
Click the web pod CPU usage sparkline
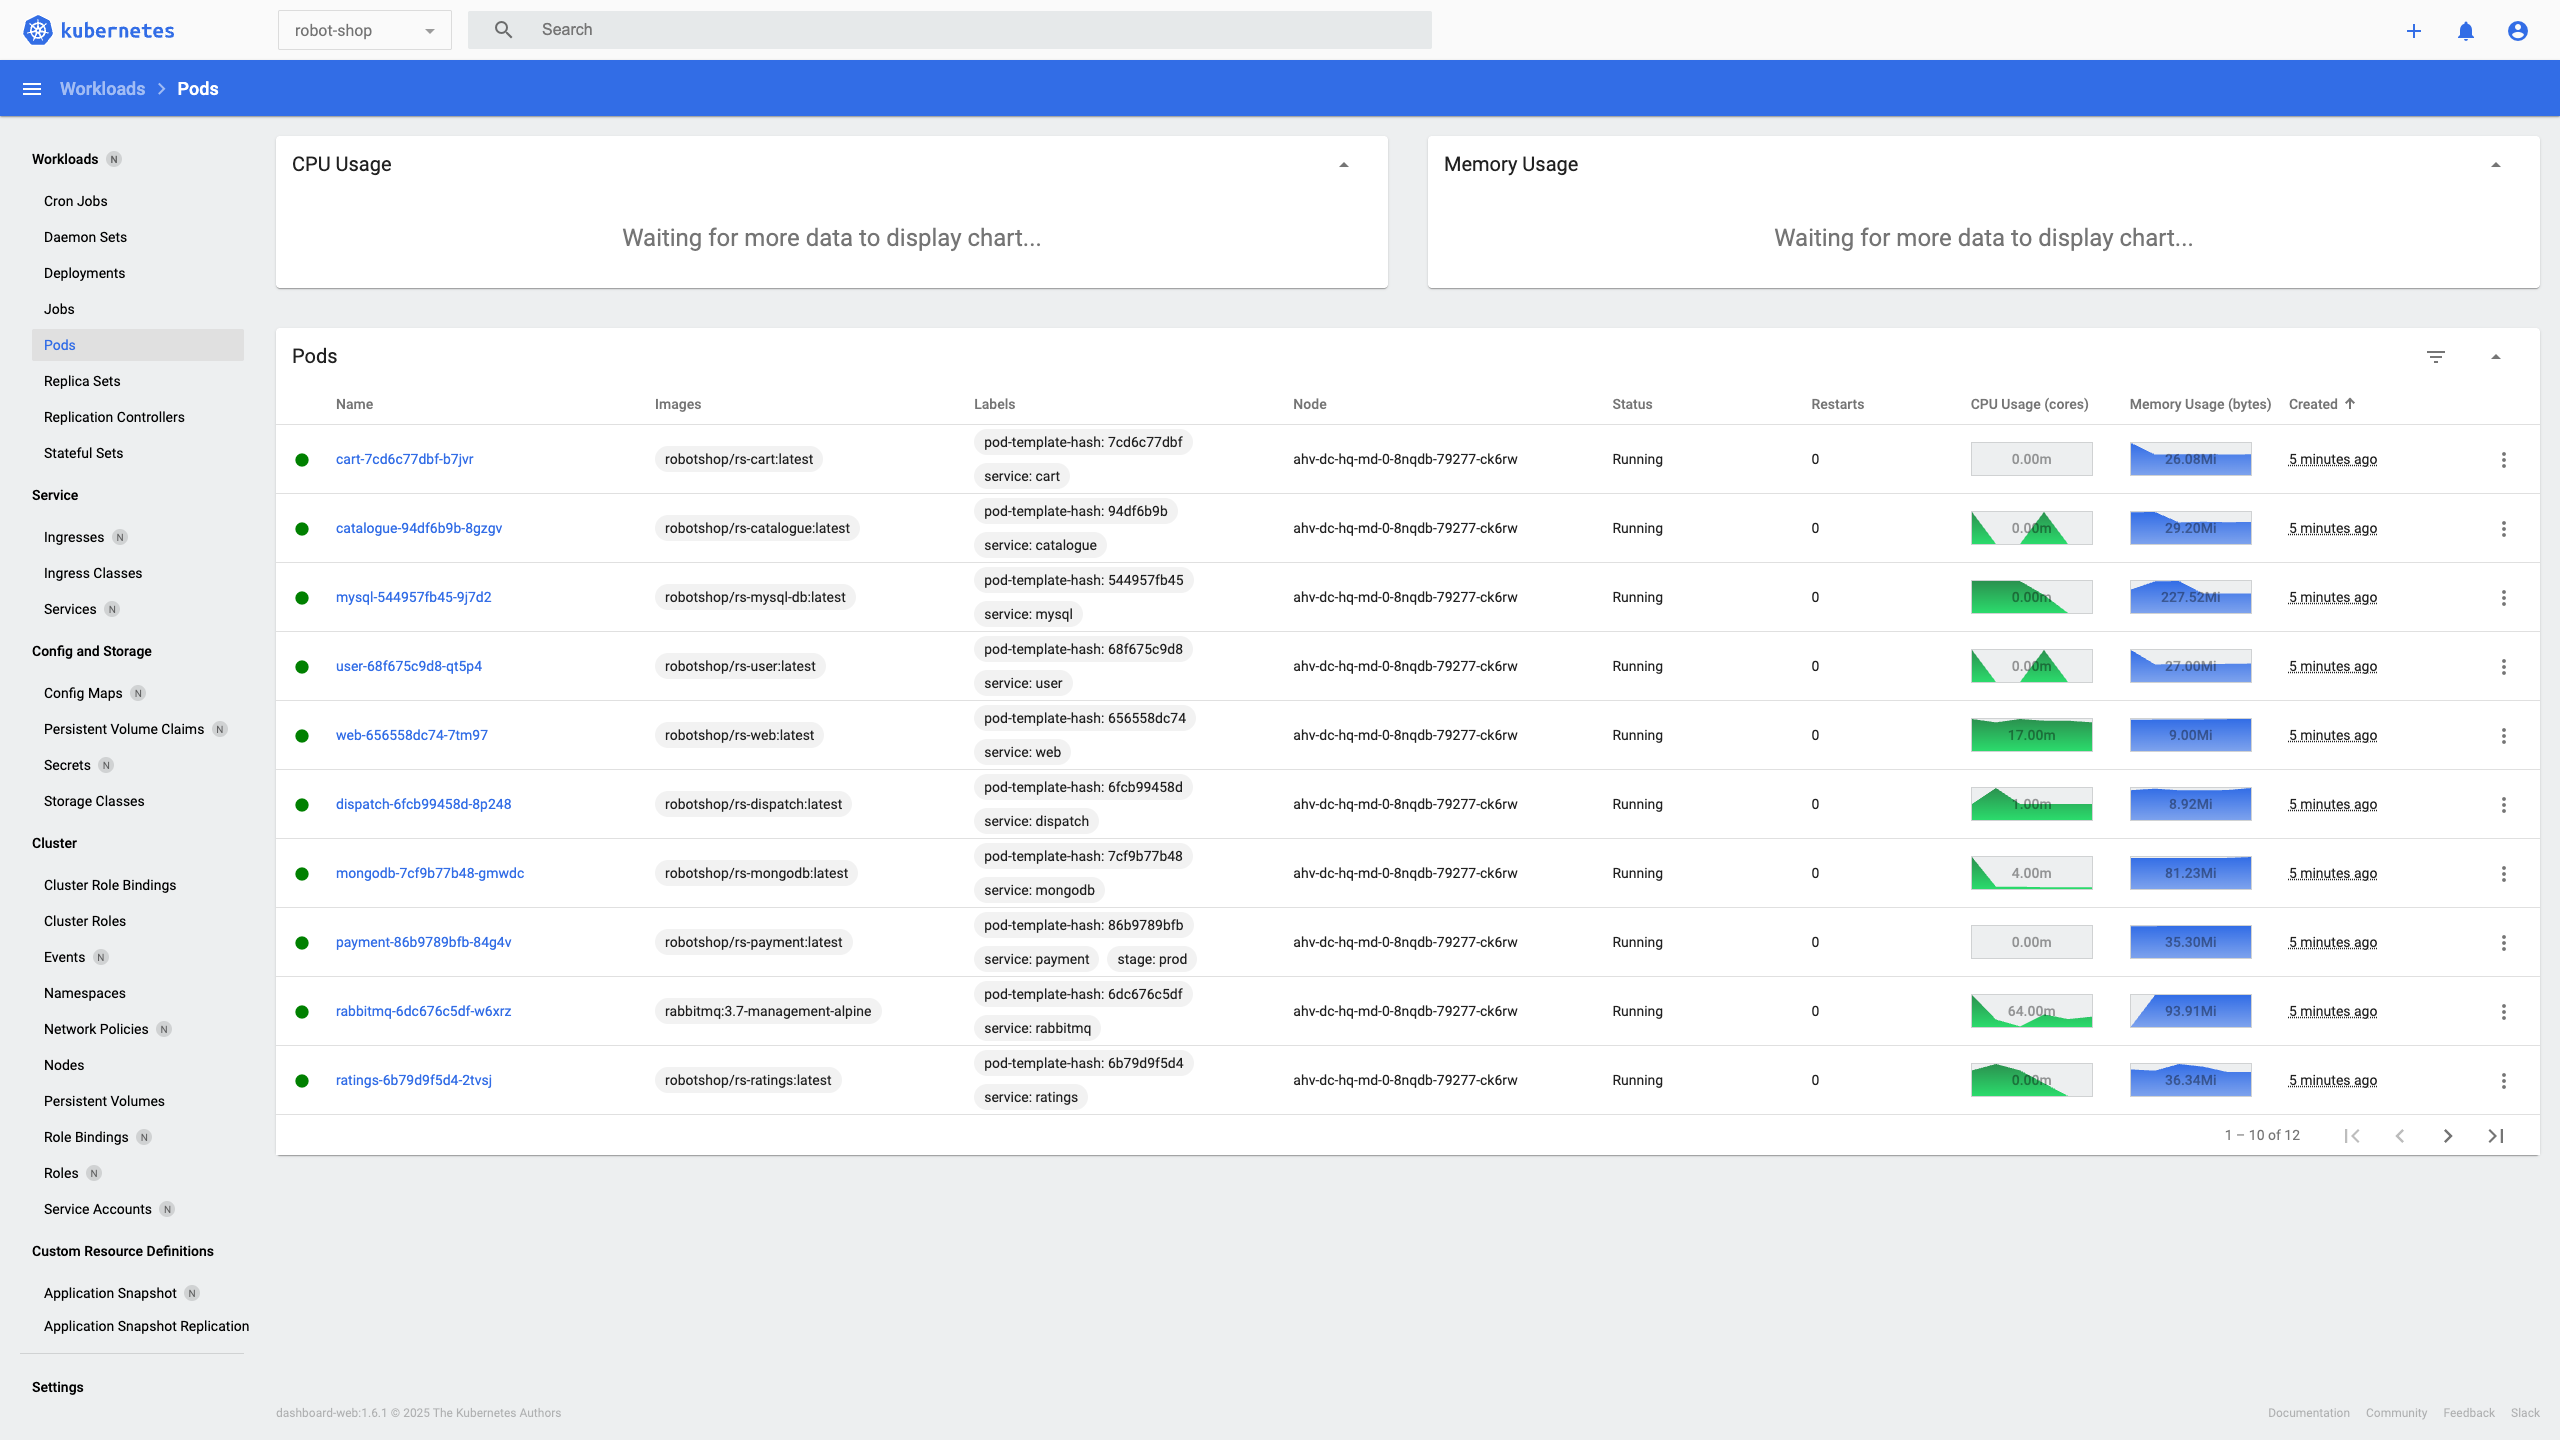pyautogui.click(x=2031, y=735)
